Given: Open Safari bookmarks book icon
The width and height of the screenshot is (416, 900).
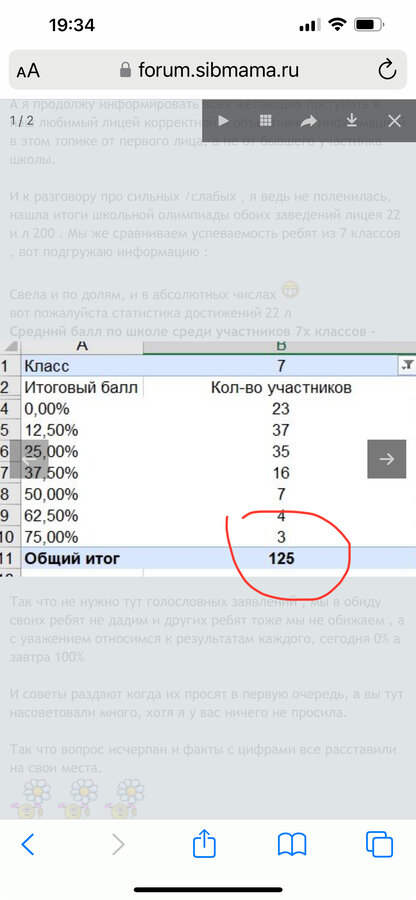Looking at the screenshot, I should coord(292,844).
